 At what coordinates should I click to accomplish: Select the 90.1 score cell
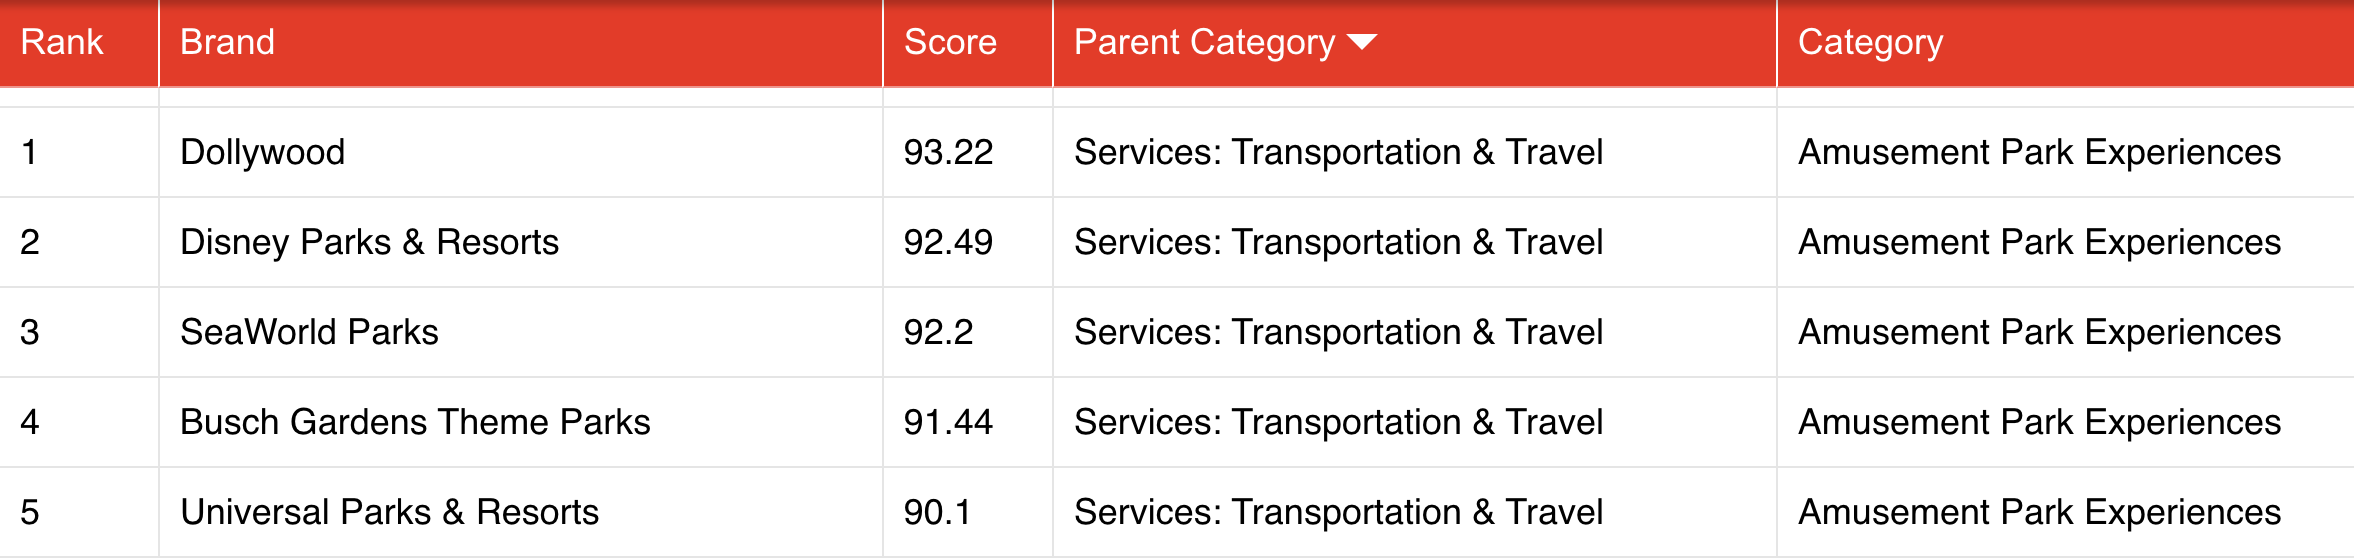(937, 512)
